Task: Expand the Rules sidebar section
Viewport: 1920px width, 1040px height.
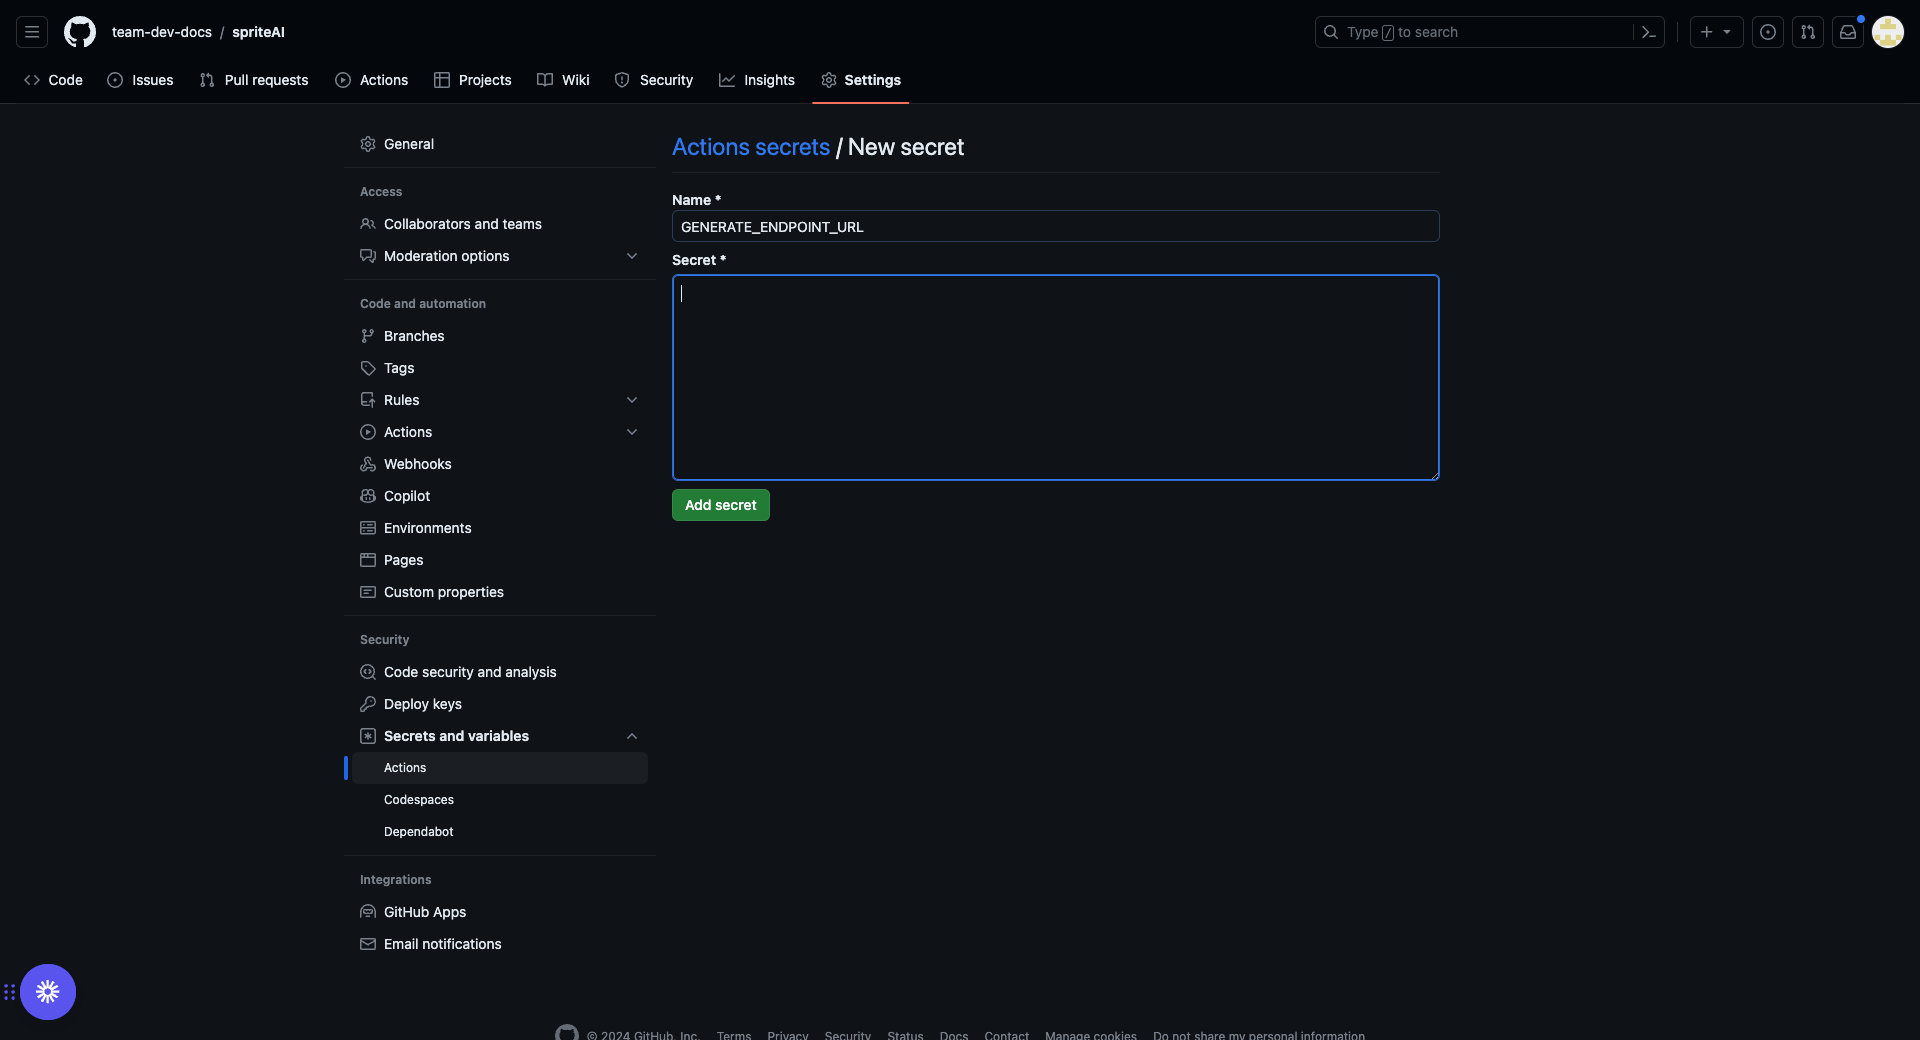Action: (632, 400)
